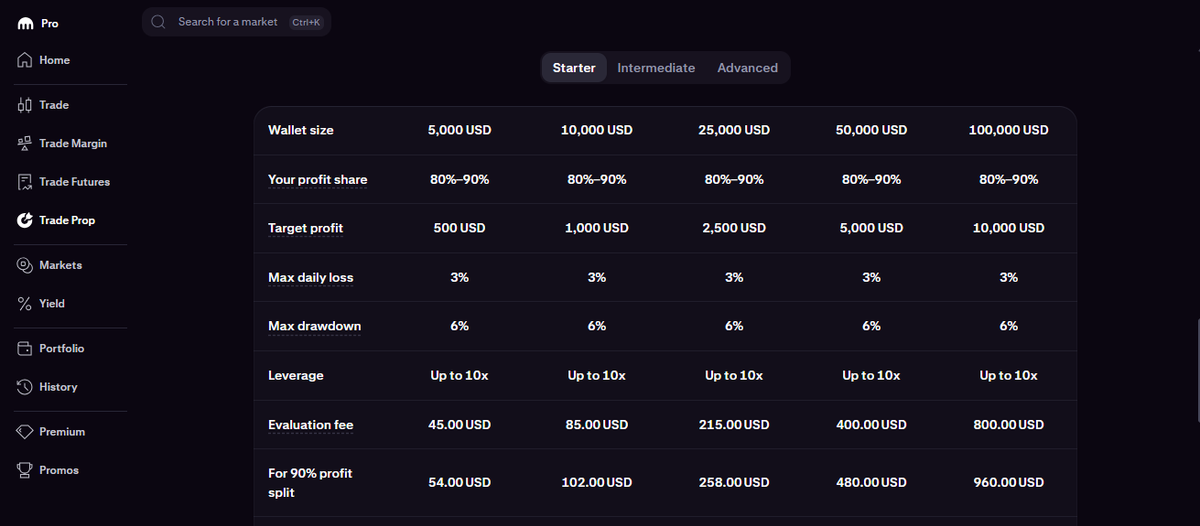
Task: Click the 10,000 USD wallet size
Action: coord(597,130)
